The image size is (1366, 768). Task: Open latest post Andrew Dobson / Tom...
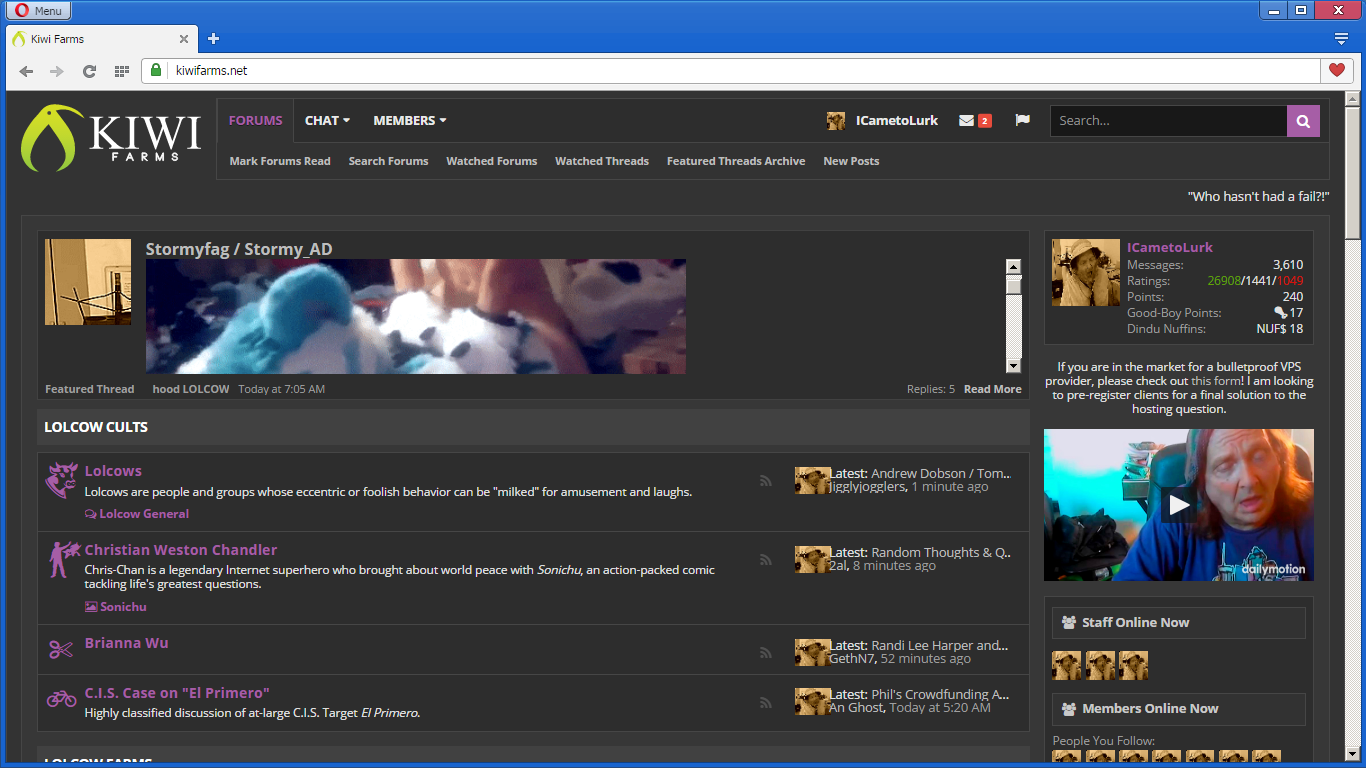(x=940, y=473)
